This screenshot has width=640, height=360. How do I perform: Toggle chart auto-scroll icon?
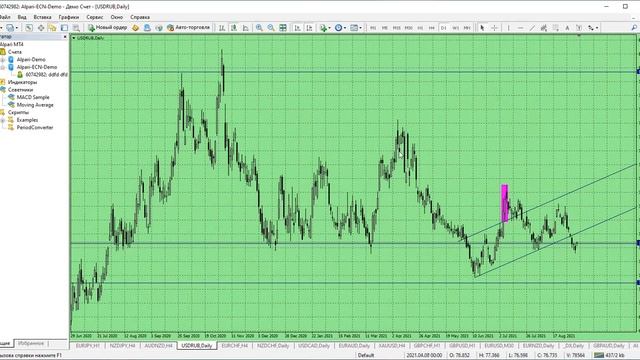[x=298, y=28]
